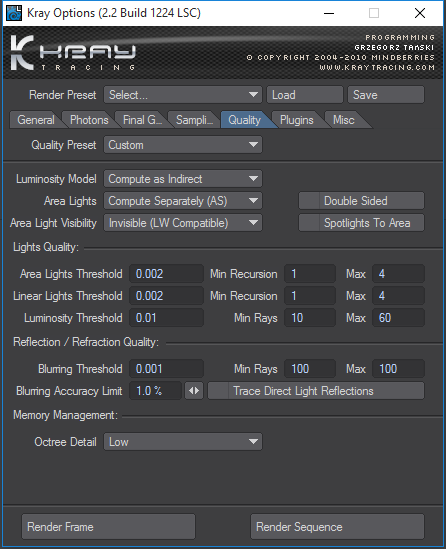446x549 pixels.
Task: Click the Kray app icon in title bar
Action: click(x=14, y=13)
